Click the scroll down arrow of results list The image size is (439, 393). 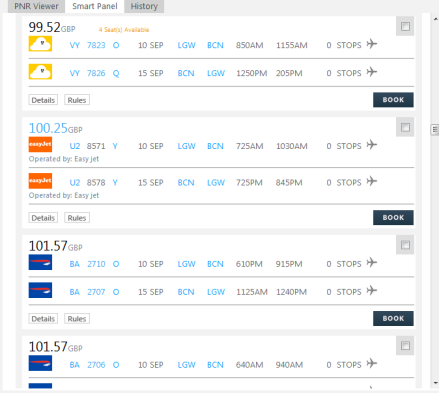pos(436,383)
